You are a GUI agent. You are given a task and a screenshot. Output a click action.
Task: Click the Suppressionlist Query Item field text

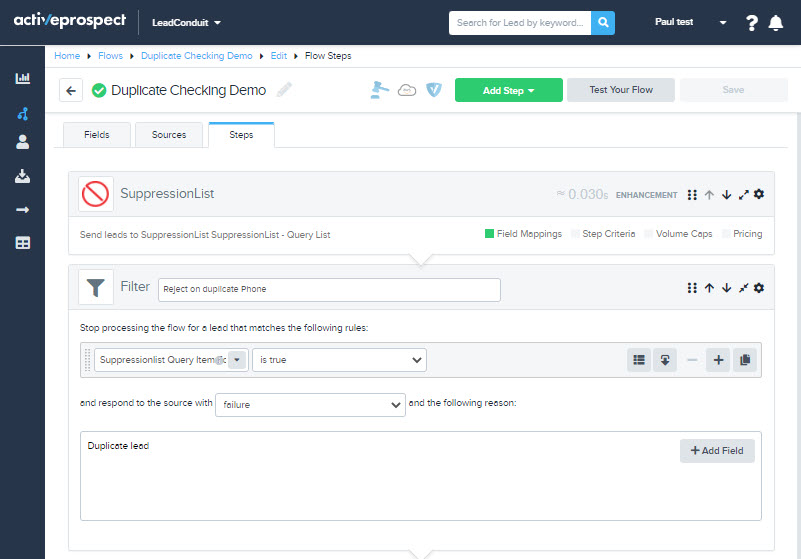tap(160, 360)
